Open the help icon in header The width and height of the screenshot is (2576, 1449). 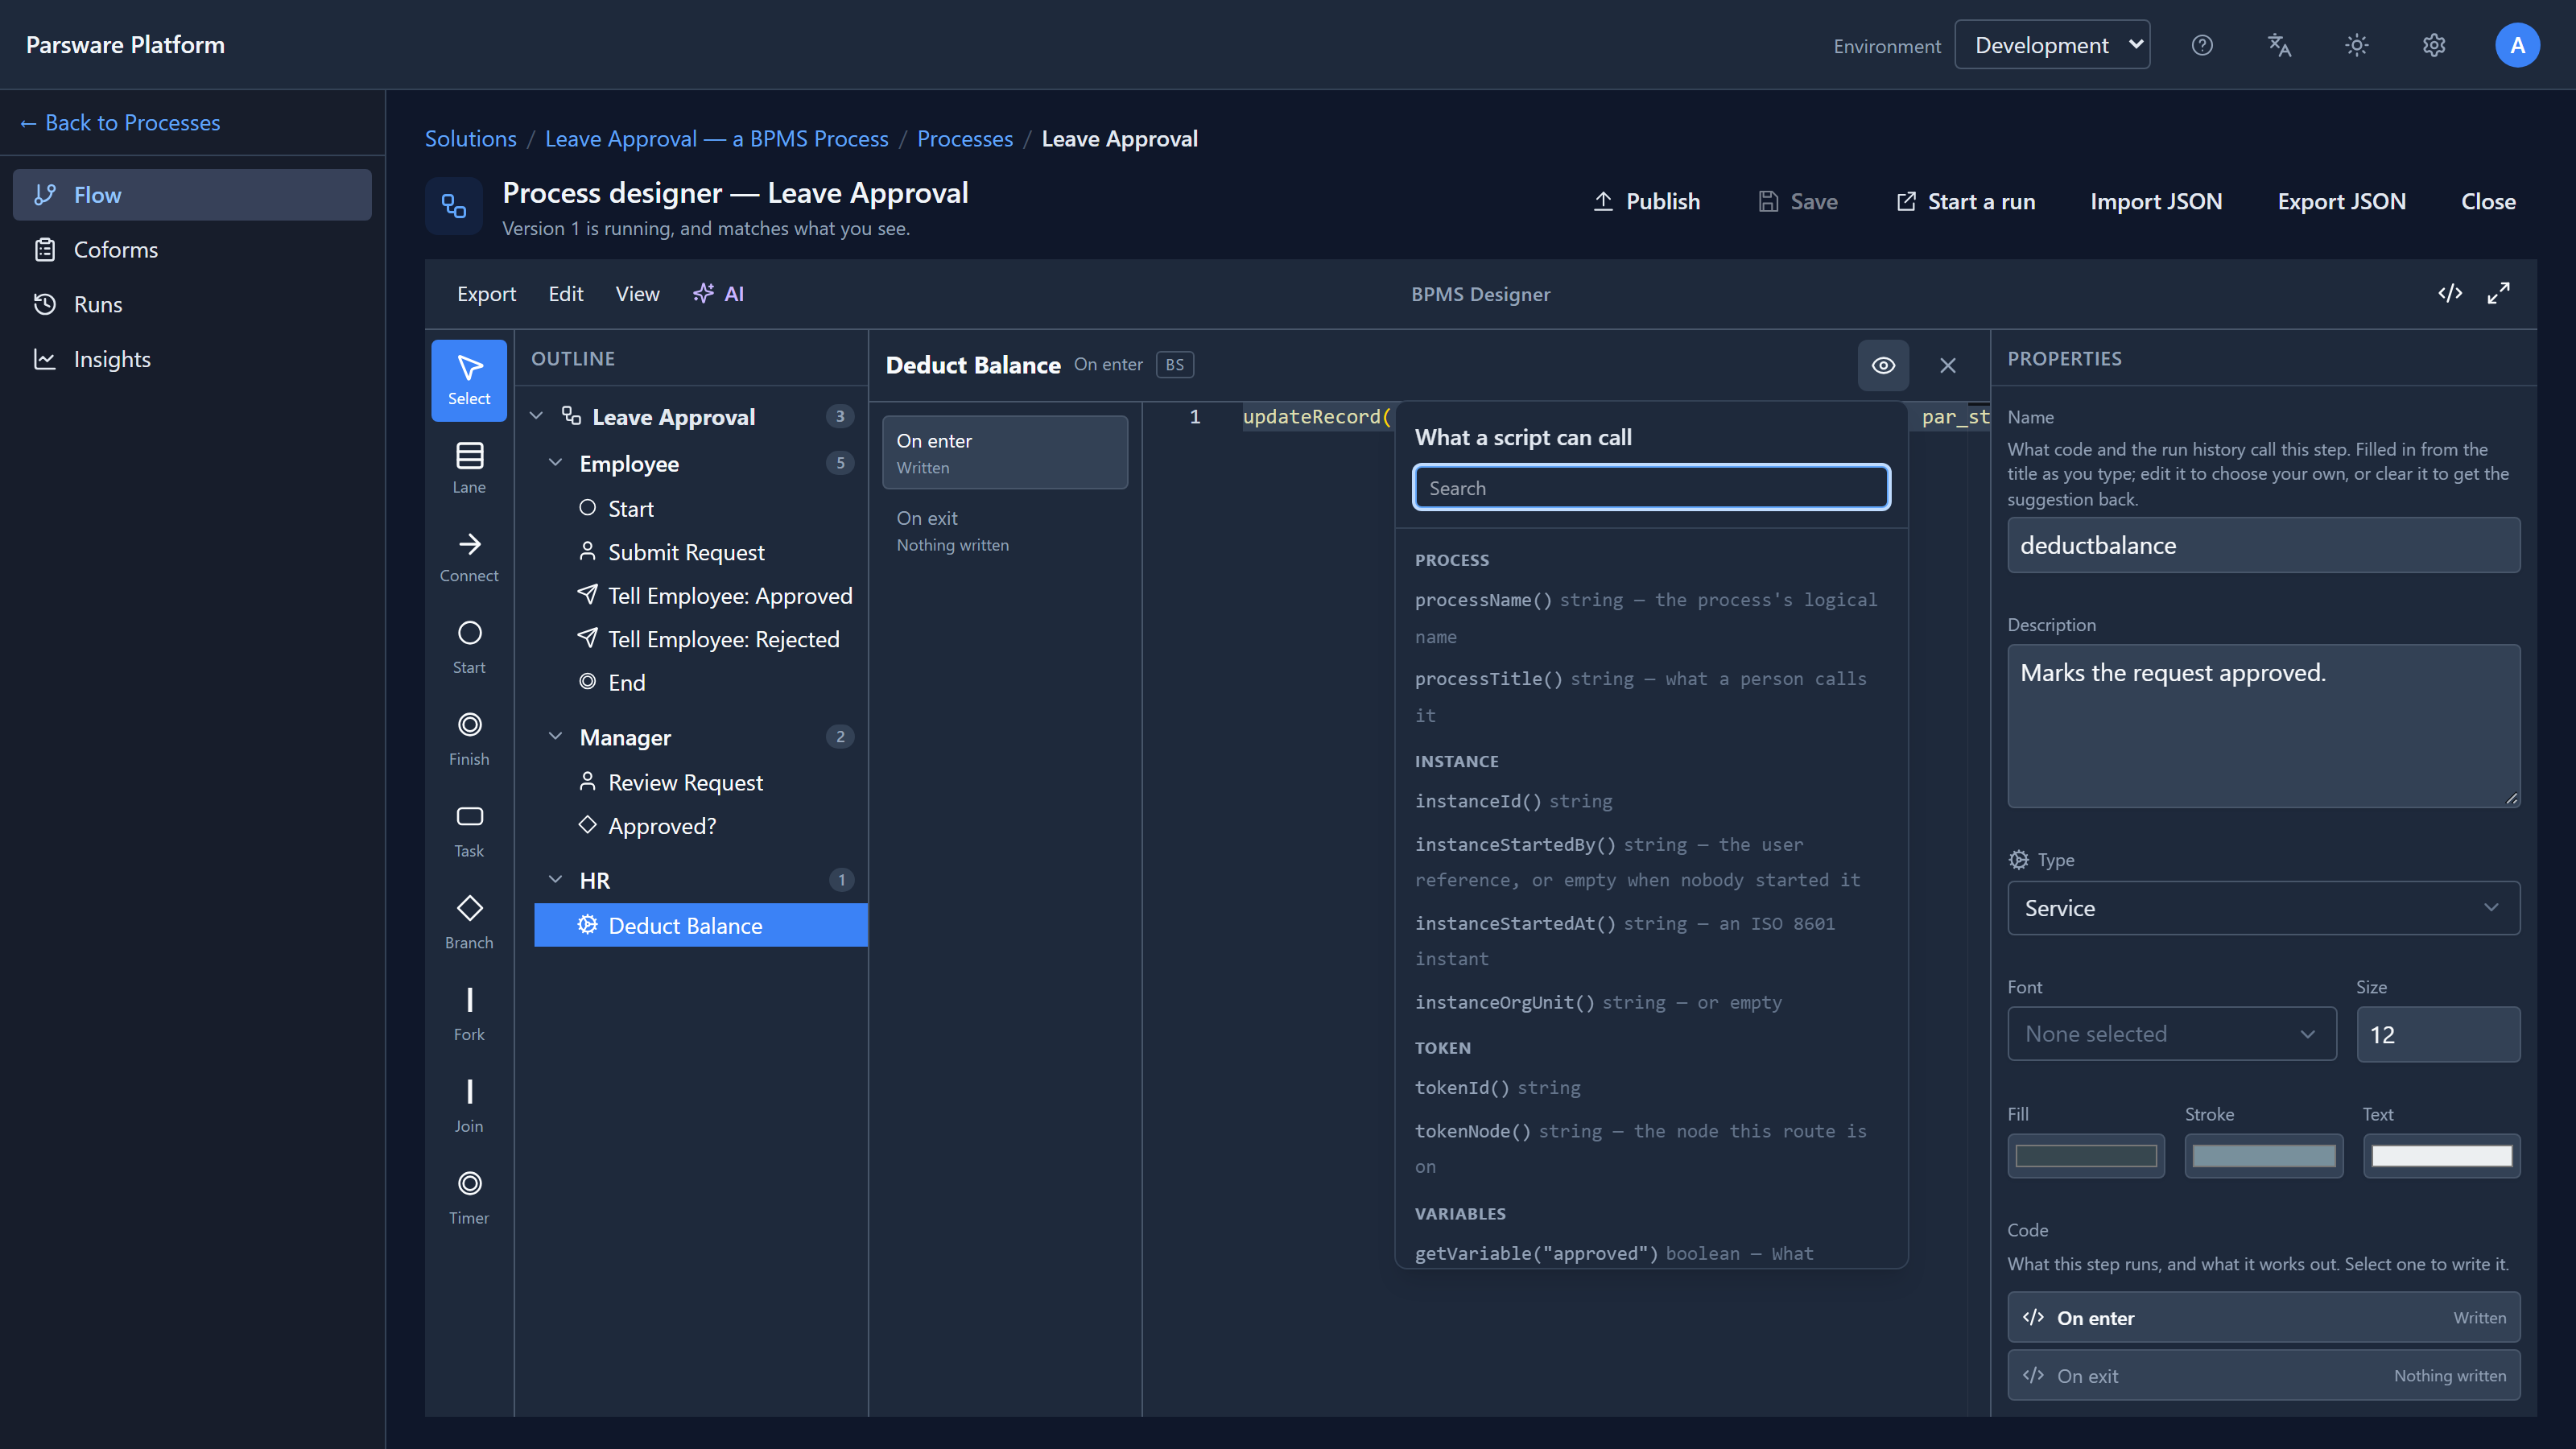click(x=2202, y=45)
